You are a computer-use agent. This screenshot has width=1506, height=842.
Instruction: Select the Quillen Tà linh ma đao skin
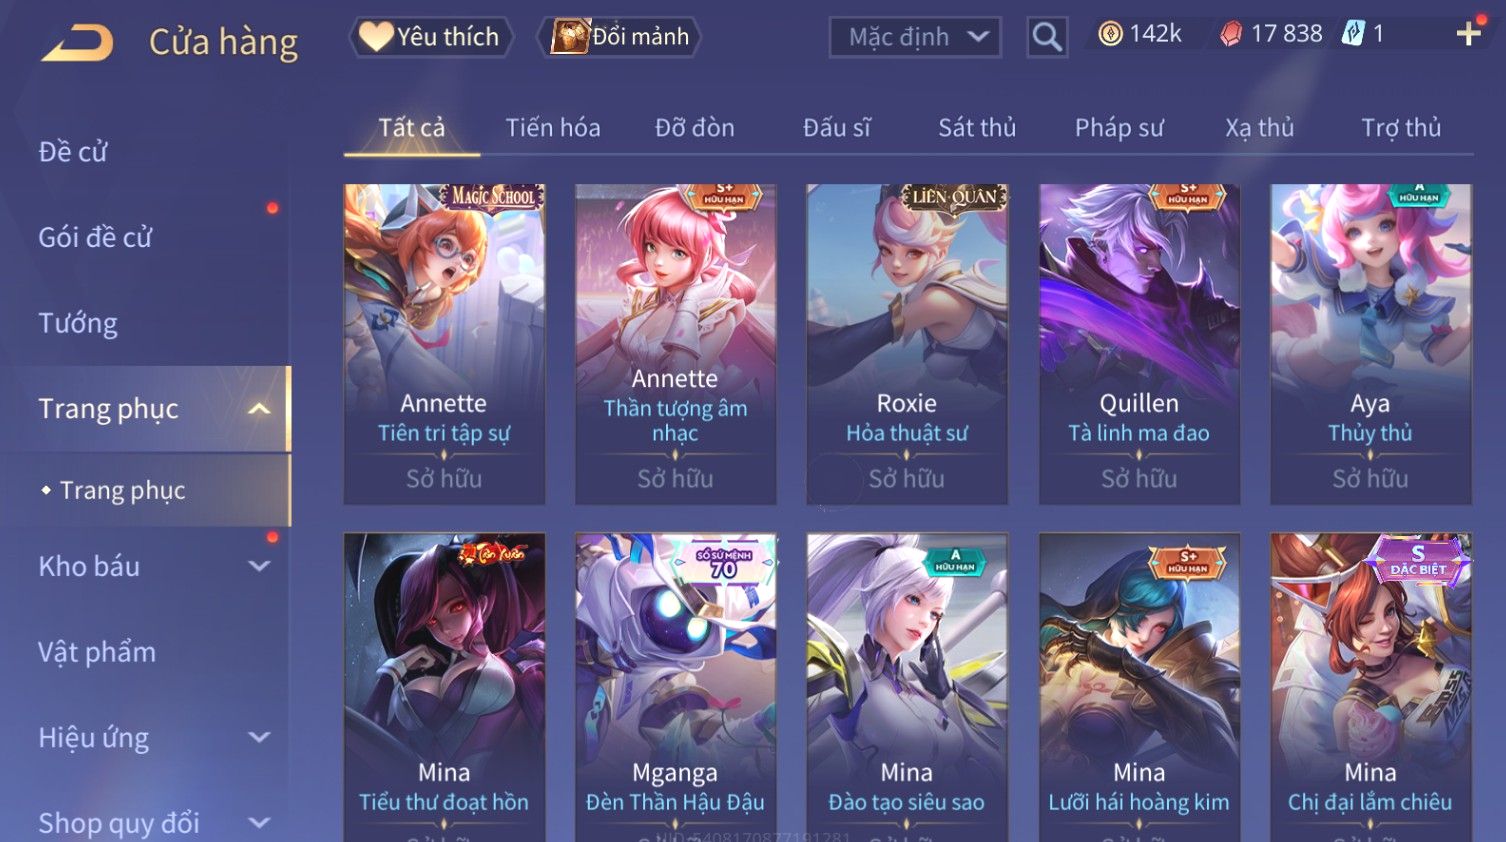[1139, 344]
